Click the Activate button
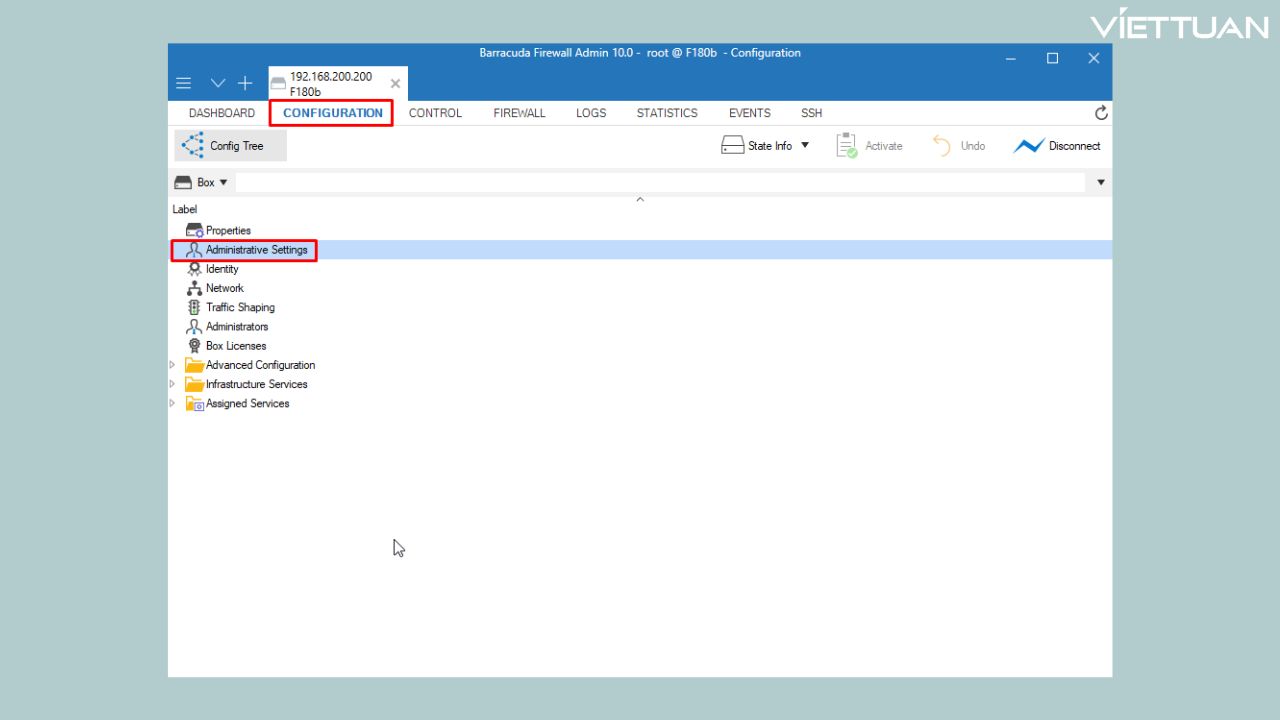The image size is (1280, 720). pyautogui.click(x=869, y=146)
